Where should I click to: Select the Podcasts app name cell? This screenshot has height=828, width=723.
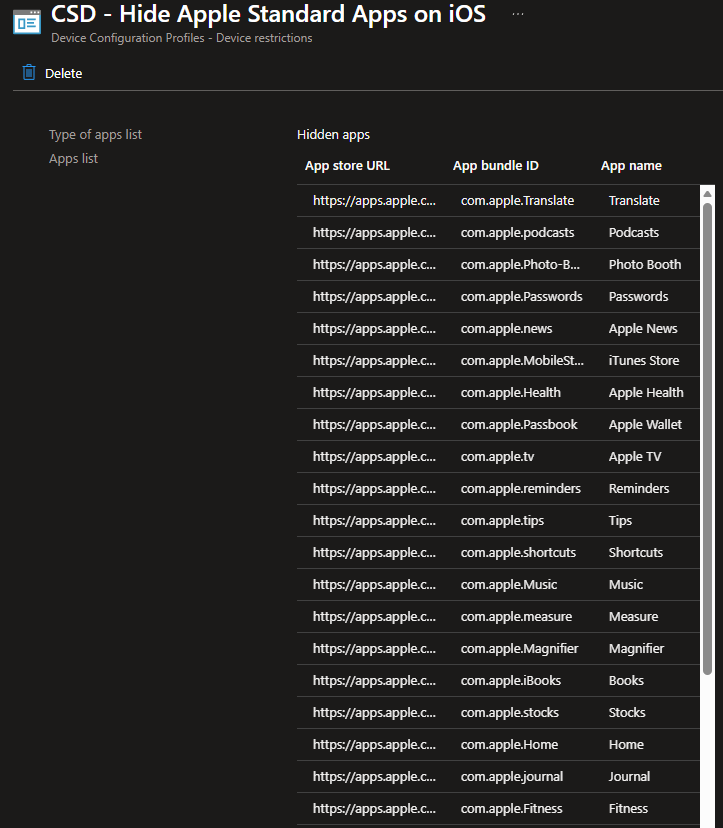pyautogui.click(x=634, y=233)
